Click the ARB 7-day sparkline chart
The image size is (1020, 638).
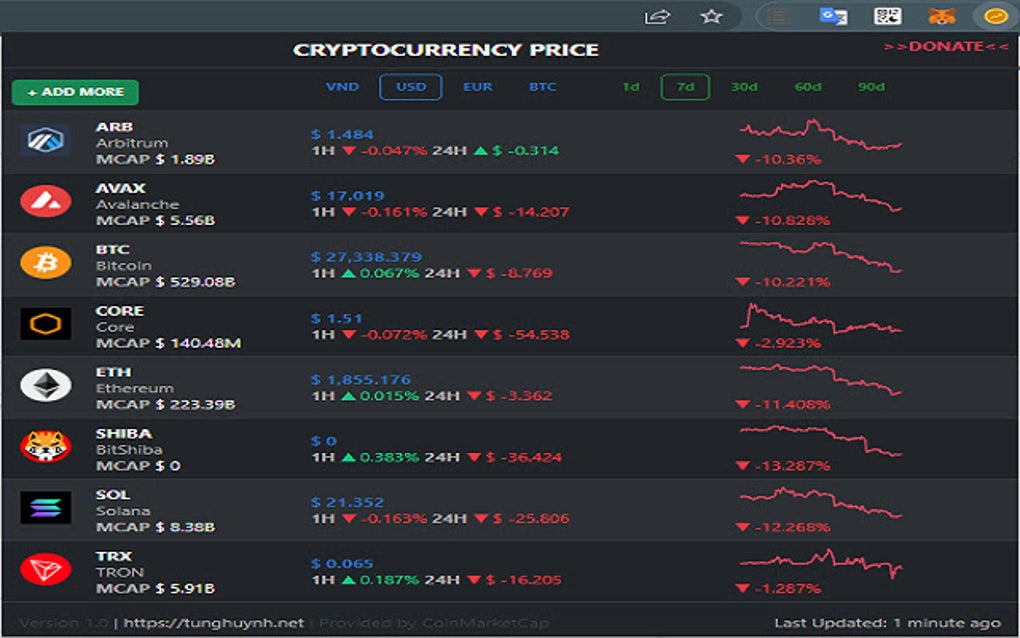pos(821,135)
